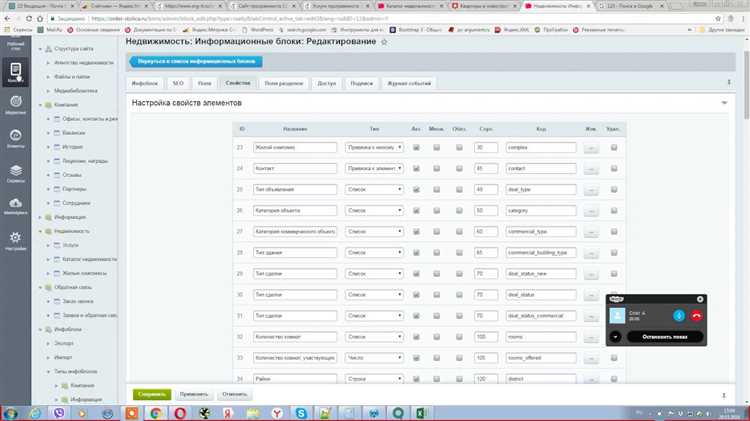Return to information blocks list button
Viewport: 750px width, 421px height.
point(196,61)
